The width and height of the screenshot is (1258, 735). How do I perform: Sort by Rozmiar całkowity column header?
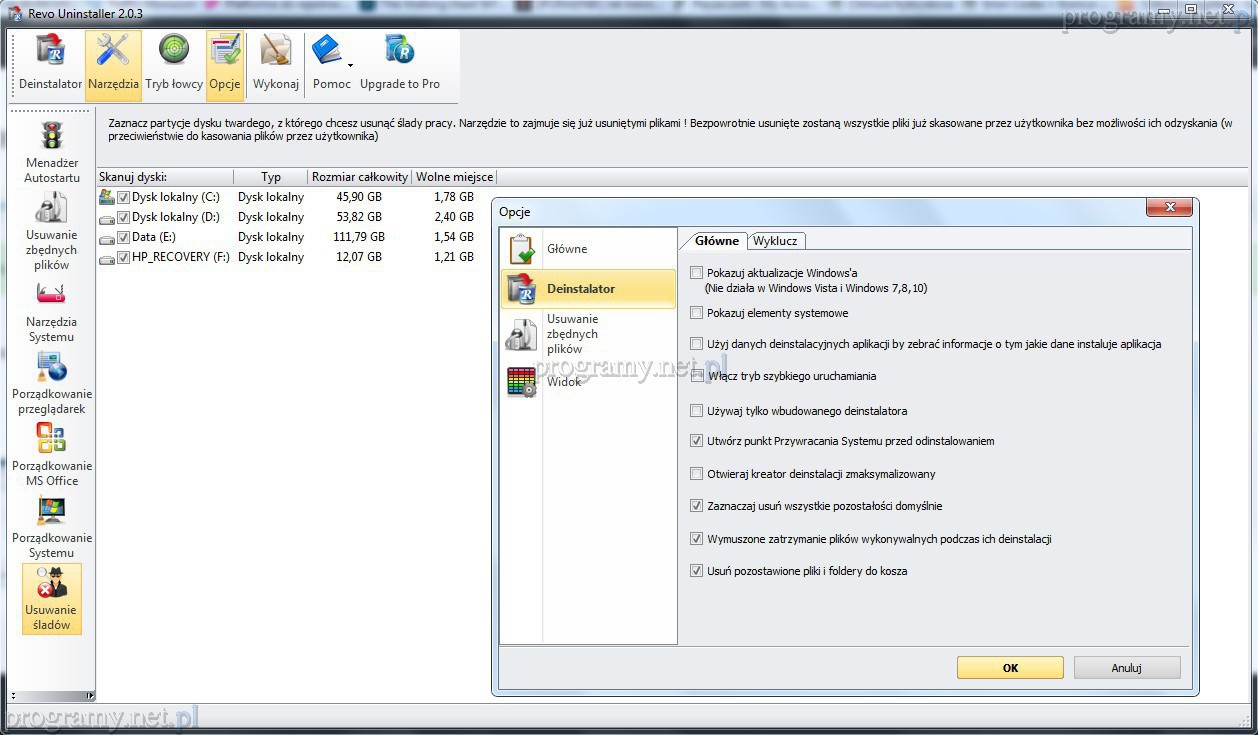(x=359, y=177)
